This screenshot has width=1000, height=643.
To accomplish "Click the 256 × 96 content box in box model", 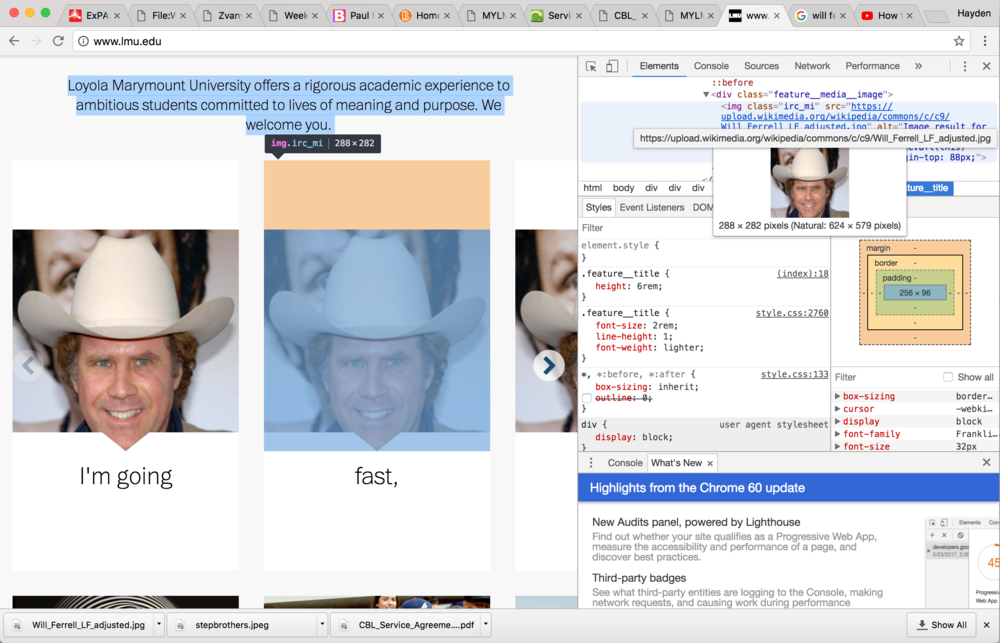I will 915,293.
